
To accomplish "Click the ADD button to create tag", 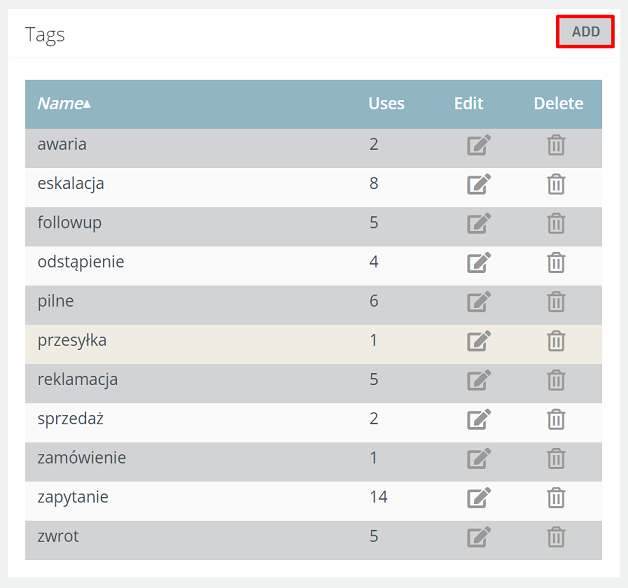I will [585, 32].
